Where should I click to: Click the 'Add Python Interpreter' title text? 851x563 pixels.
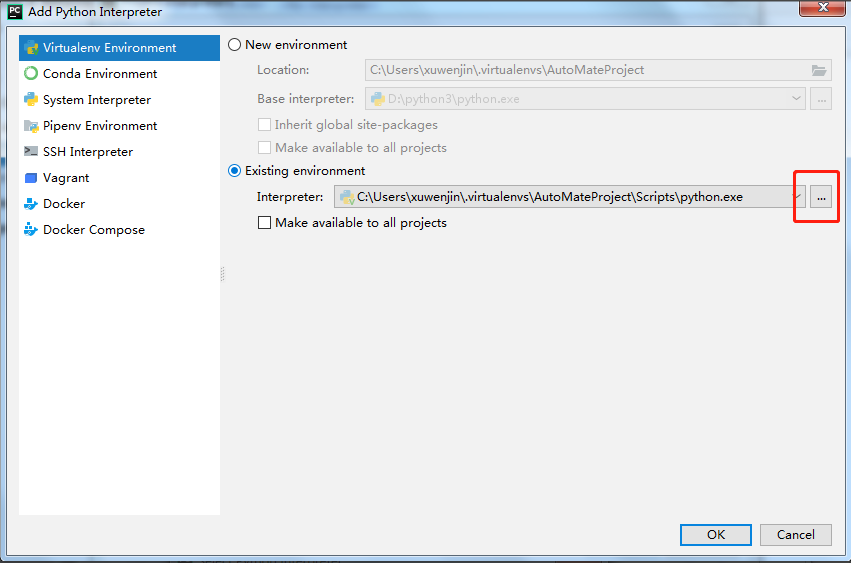pyautogui.click(x=95, y=11)
